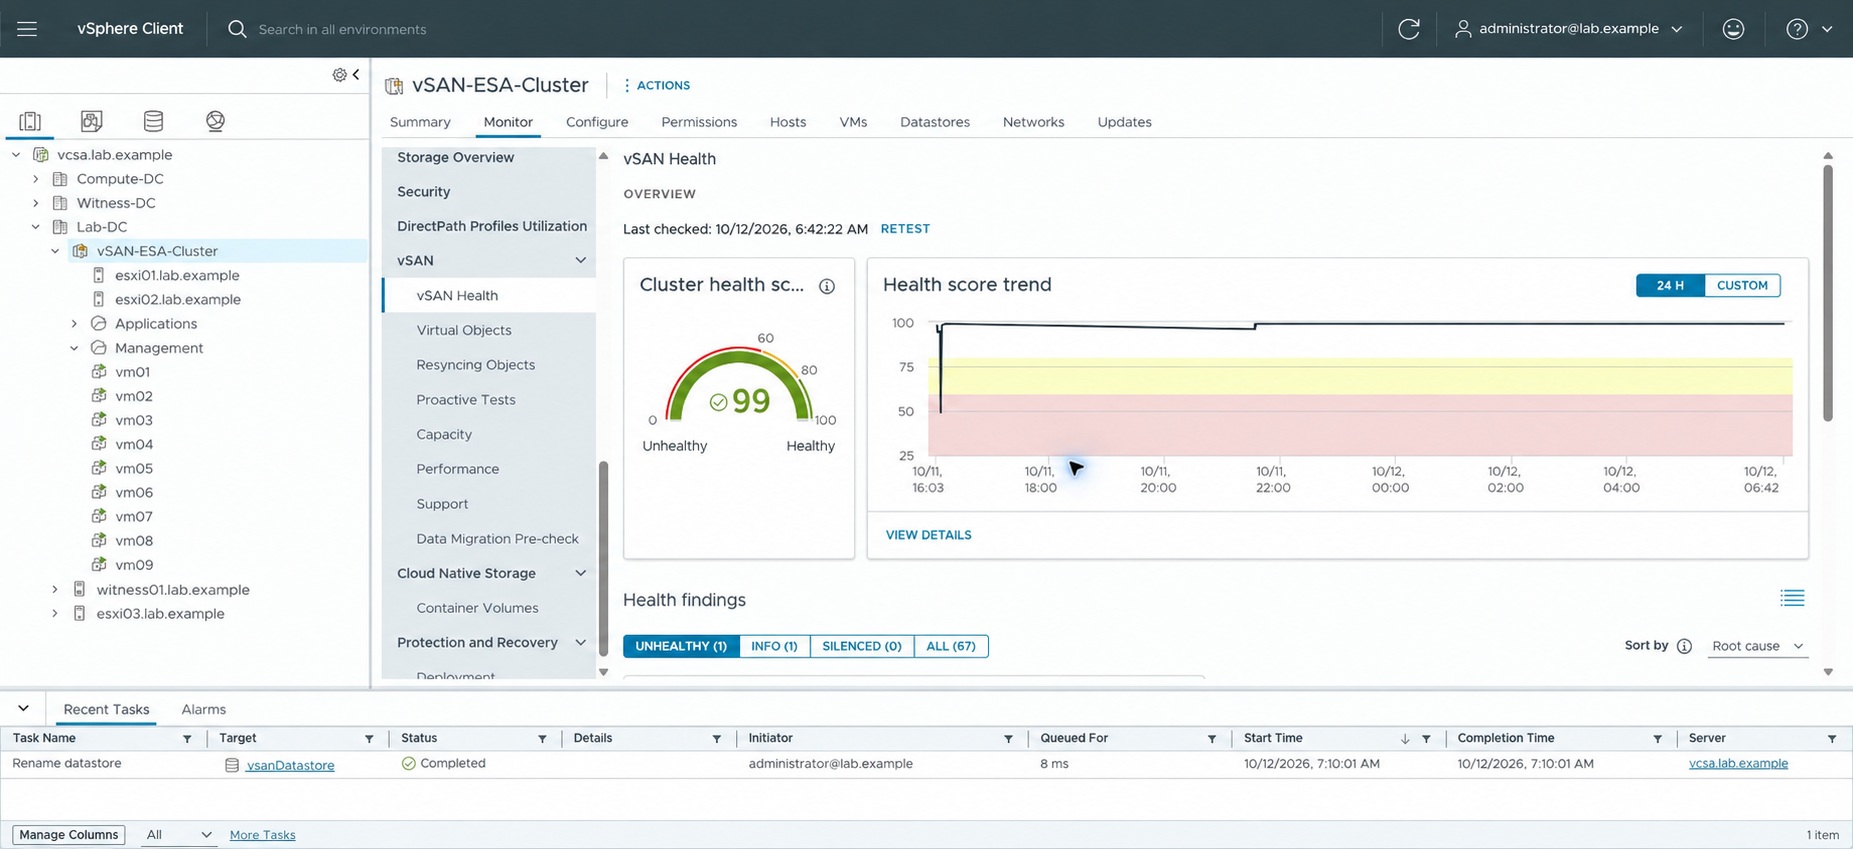
Task: Filter the Initiator column
Action: tap(1008, 739)
